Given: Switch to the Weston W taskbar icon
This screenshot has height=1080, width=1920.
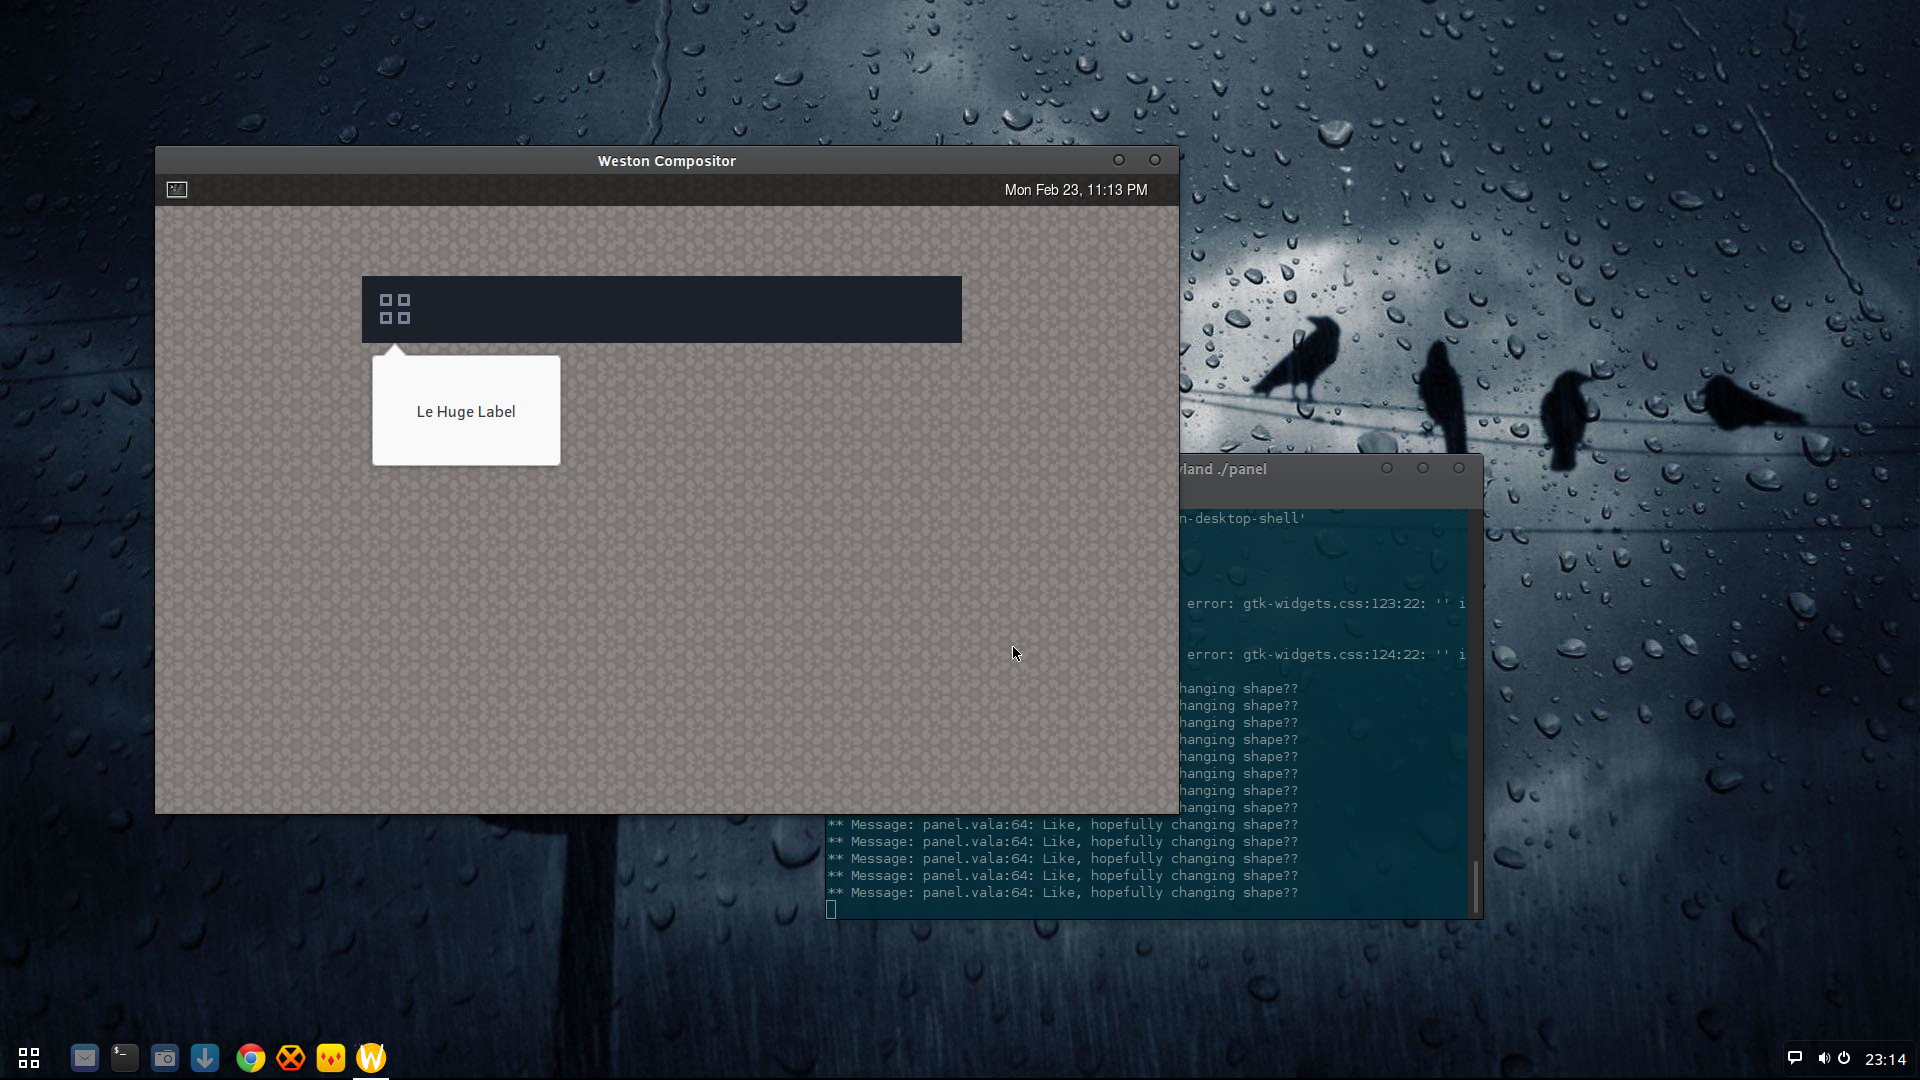Looking at the screenshot, I should click(371, 1058).
